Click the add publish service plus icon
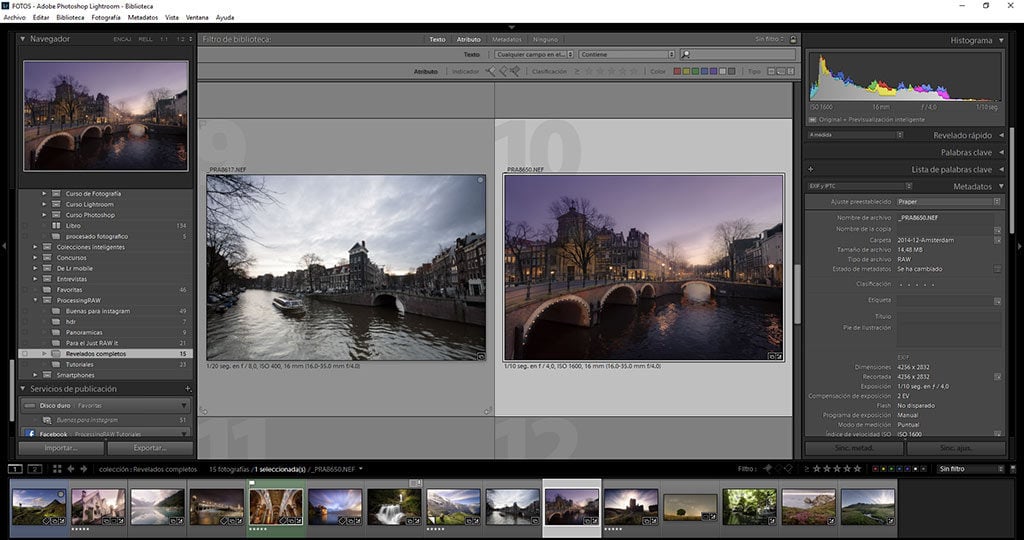 coord(187,388)
